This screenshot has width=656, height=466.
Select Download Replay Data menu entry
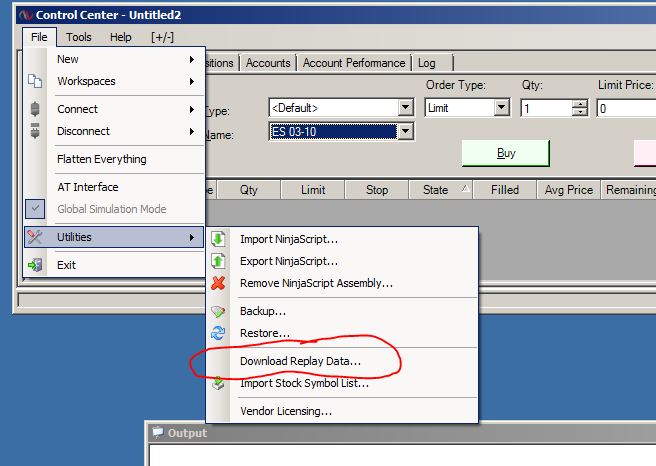[x=342, y=361]
